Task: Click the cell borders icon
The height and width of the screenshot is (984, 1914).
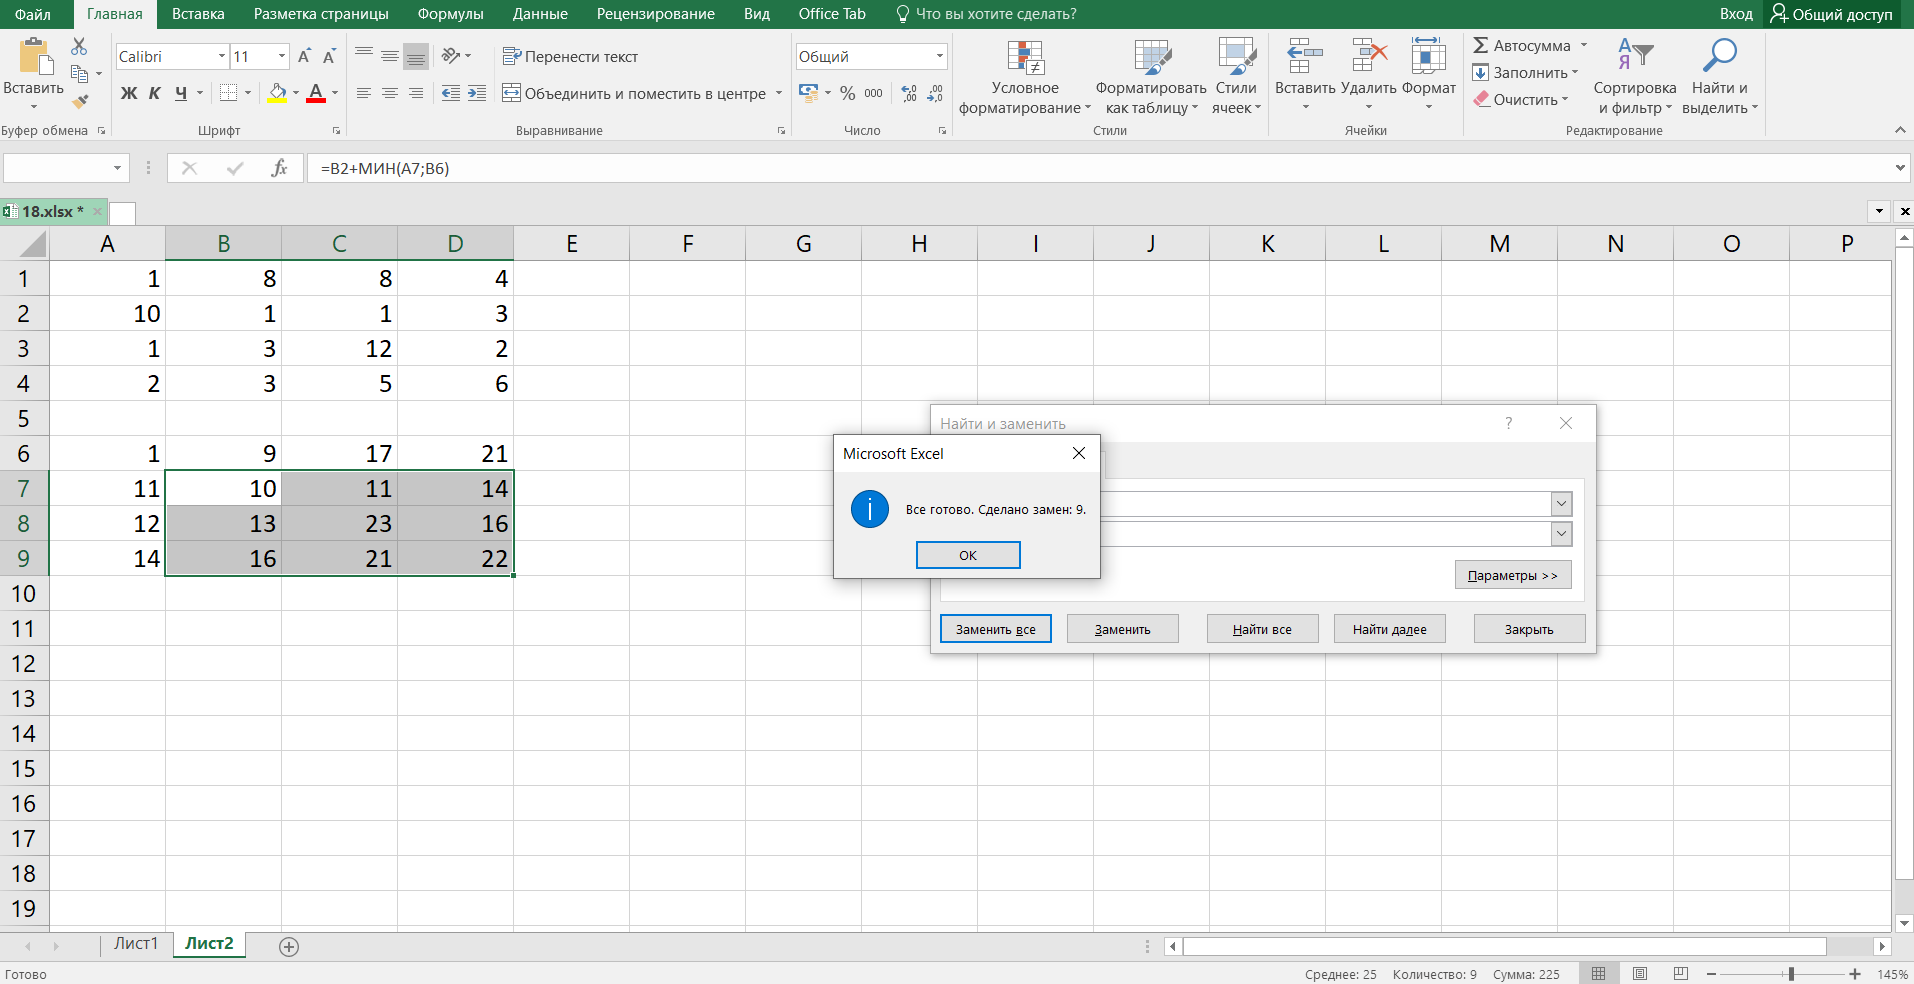Action: pyautogui.click(x=229, y=93)
